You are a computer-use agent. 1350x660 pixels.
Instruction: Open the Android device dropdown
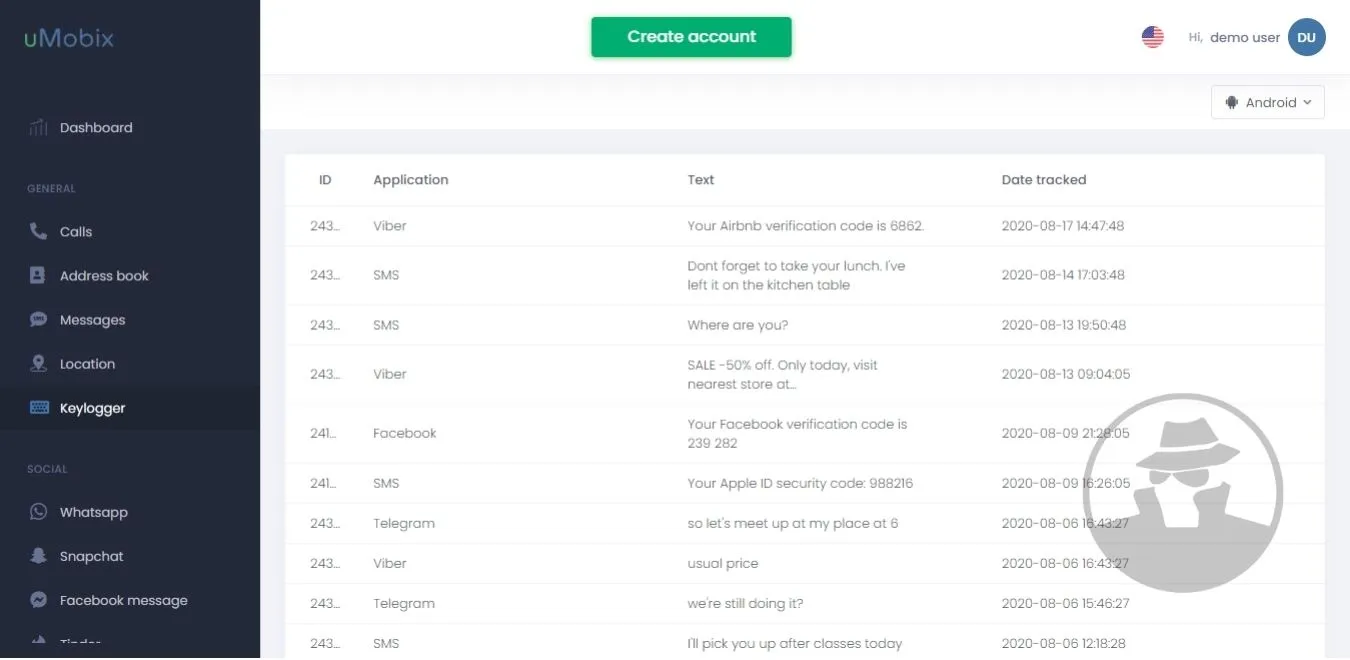click(1268, 102)
